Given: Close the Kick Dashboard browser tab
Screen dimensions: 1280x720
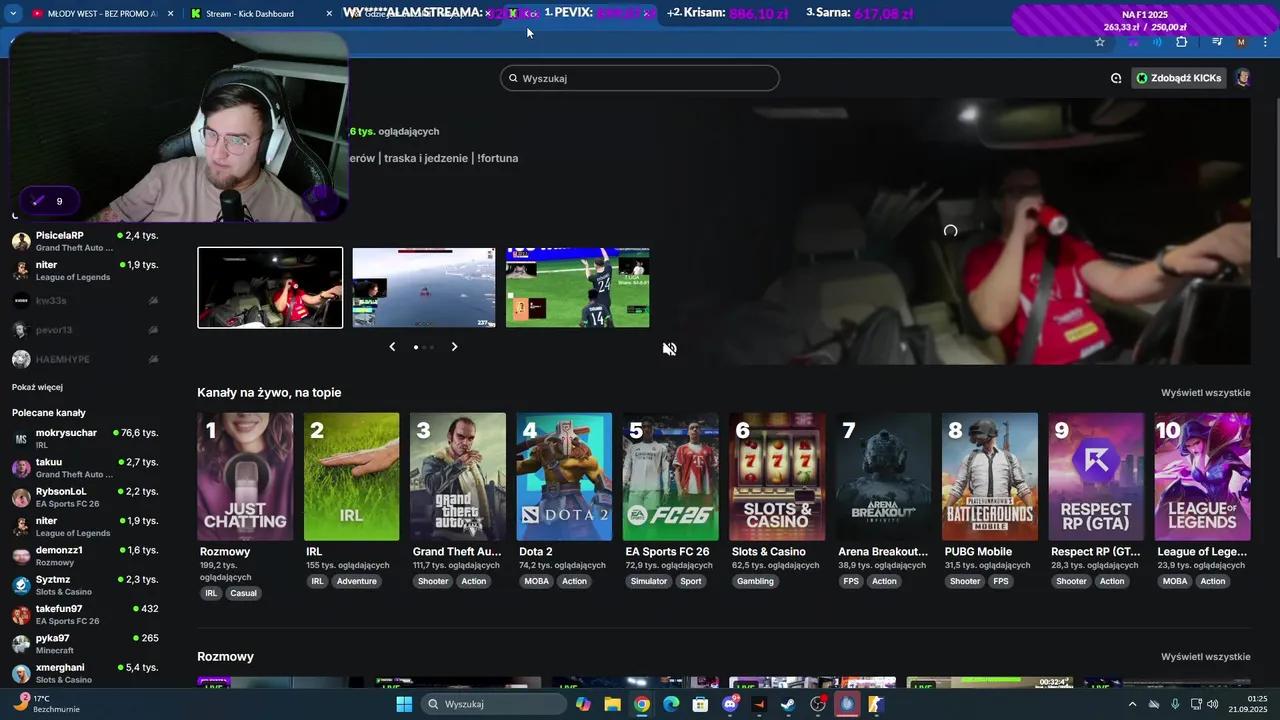Looking at the screenshot, I should coord(330,14).
